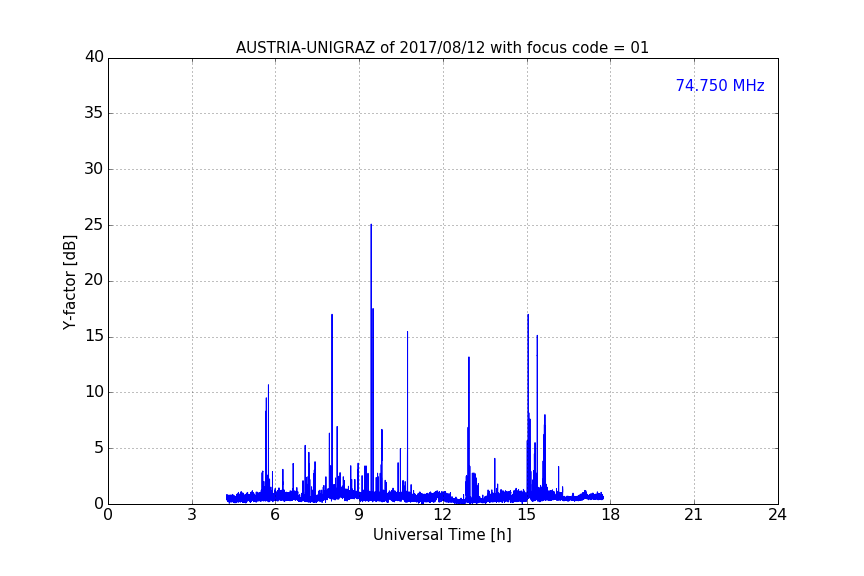864x576 pixels.
Task: Click the 'Y-factor [dB]' axis label
Action: coord(69,282)
